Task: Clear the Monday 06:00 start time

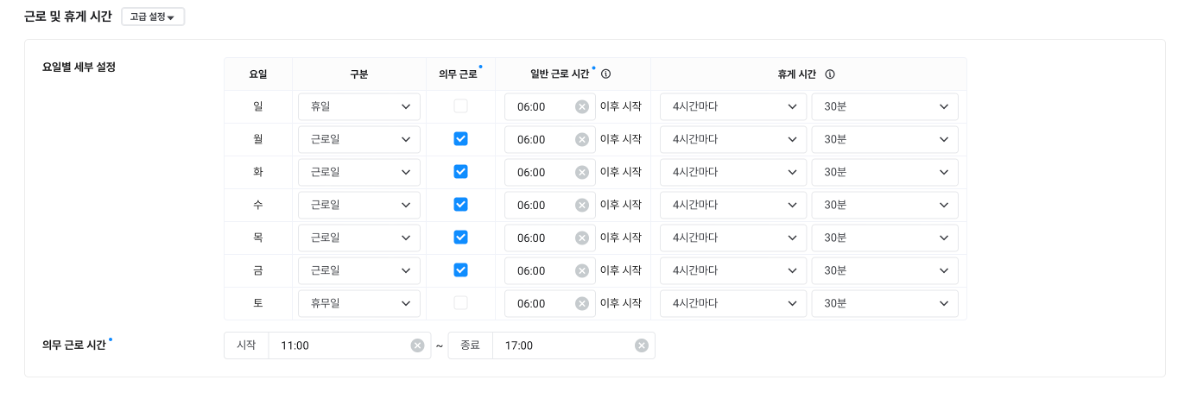Action: click(x=582, y=140)
